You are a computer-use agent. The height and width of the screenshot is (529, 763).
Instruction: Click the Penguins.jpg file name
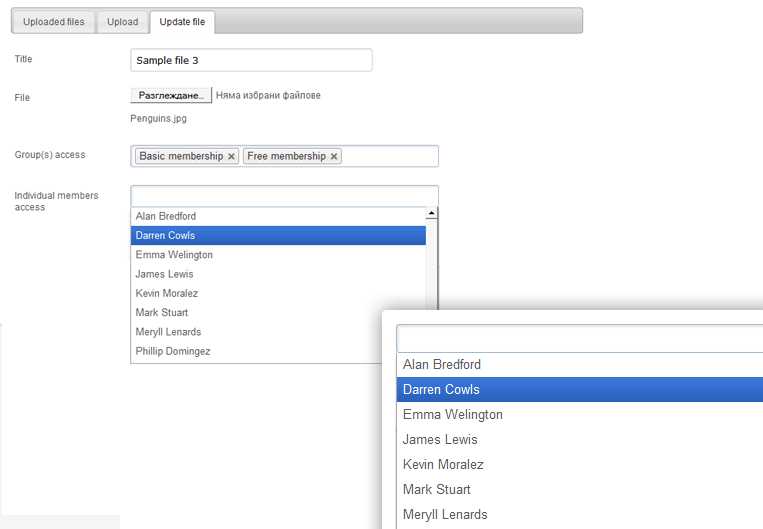158,118
